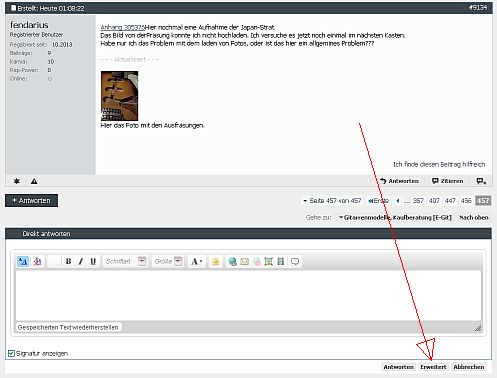Click the Italic formatting icon
This screenshot has width=497, height=378.
tap(81, 261)
